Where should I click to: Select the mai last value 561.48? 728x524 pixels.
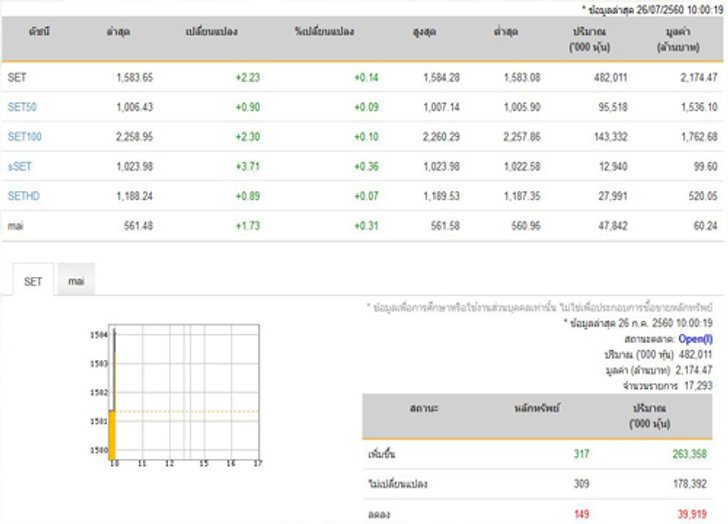coord(138,226)
